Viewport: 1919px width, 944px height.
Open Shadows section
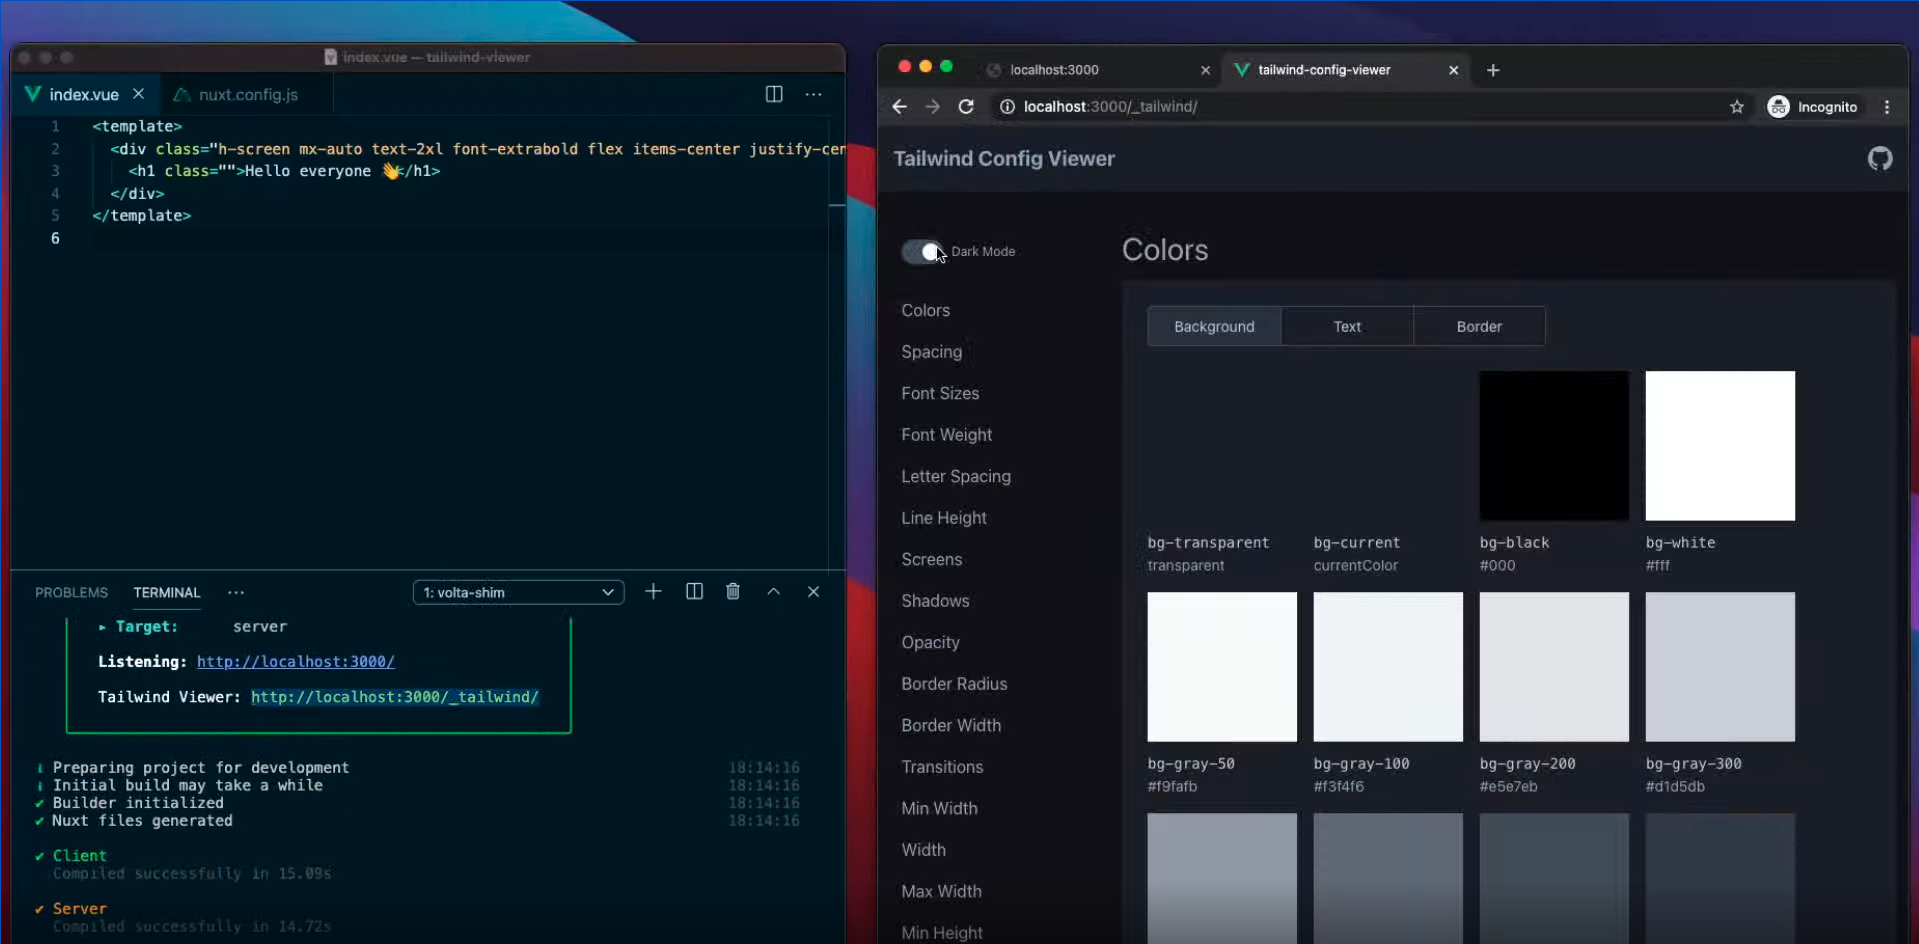point(935,601)
